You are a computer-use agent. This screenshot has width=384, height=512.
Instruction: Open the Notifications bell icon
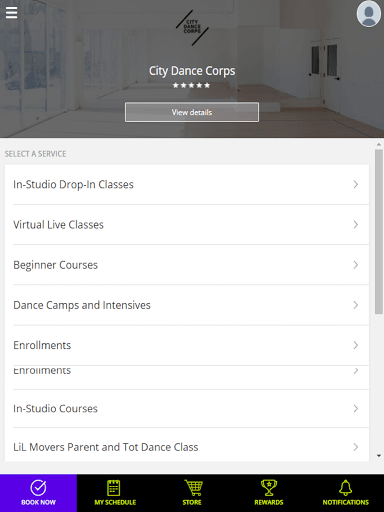346,488
